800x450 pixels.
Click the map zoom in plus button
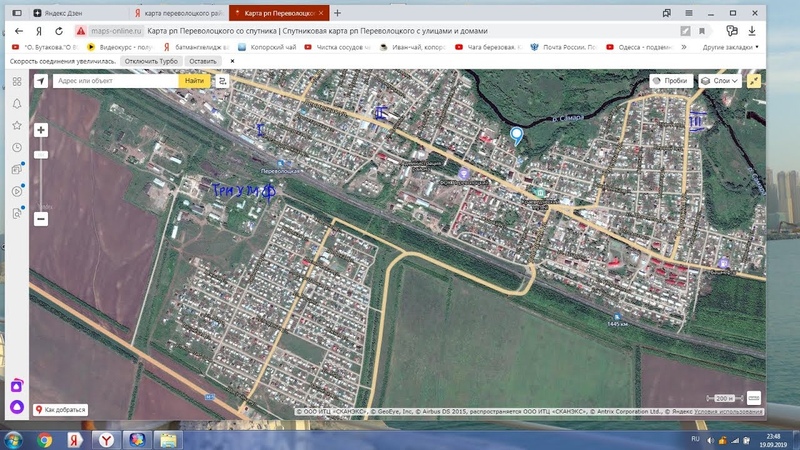click(41, 130)
